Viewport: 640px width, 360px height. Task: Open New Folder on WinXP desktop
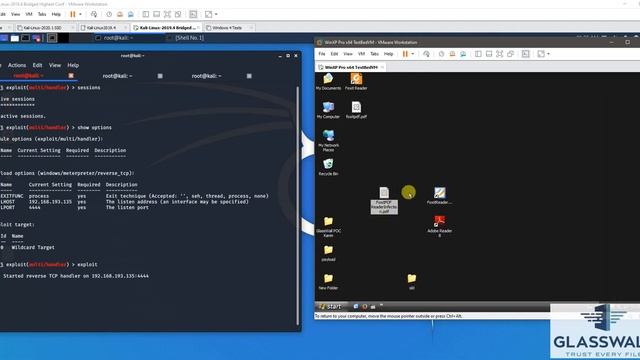[328, 282]
